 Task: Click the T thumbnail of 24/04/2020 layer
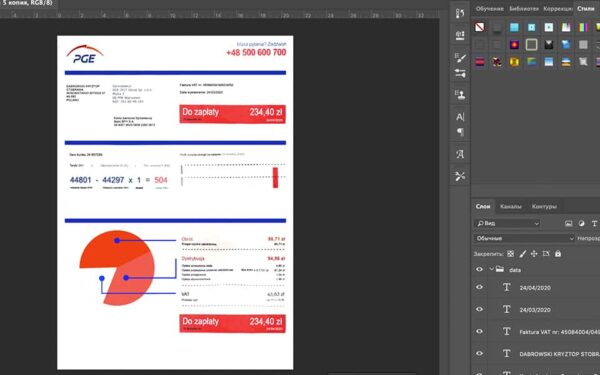pos(507,287)
